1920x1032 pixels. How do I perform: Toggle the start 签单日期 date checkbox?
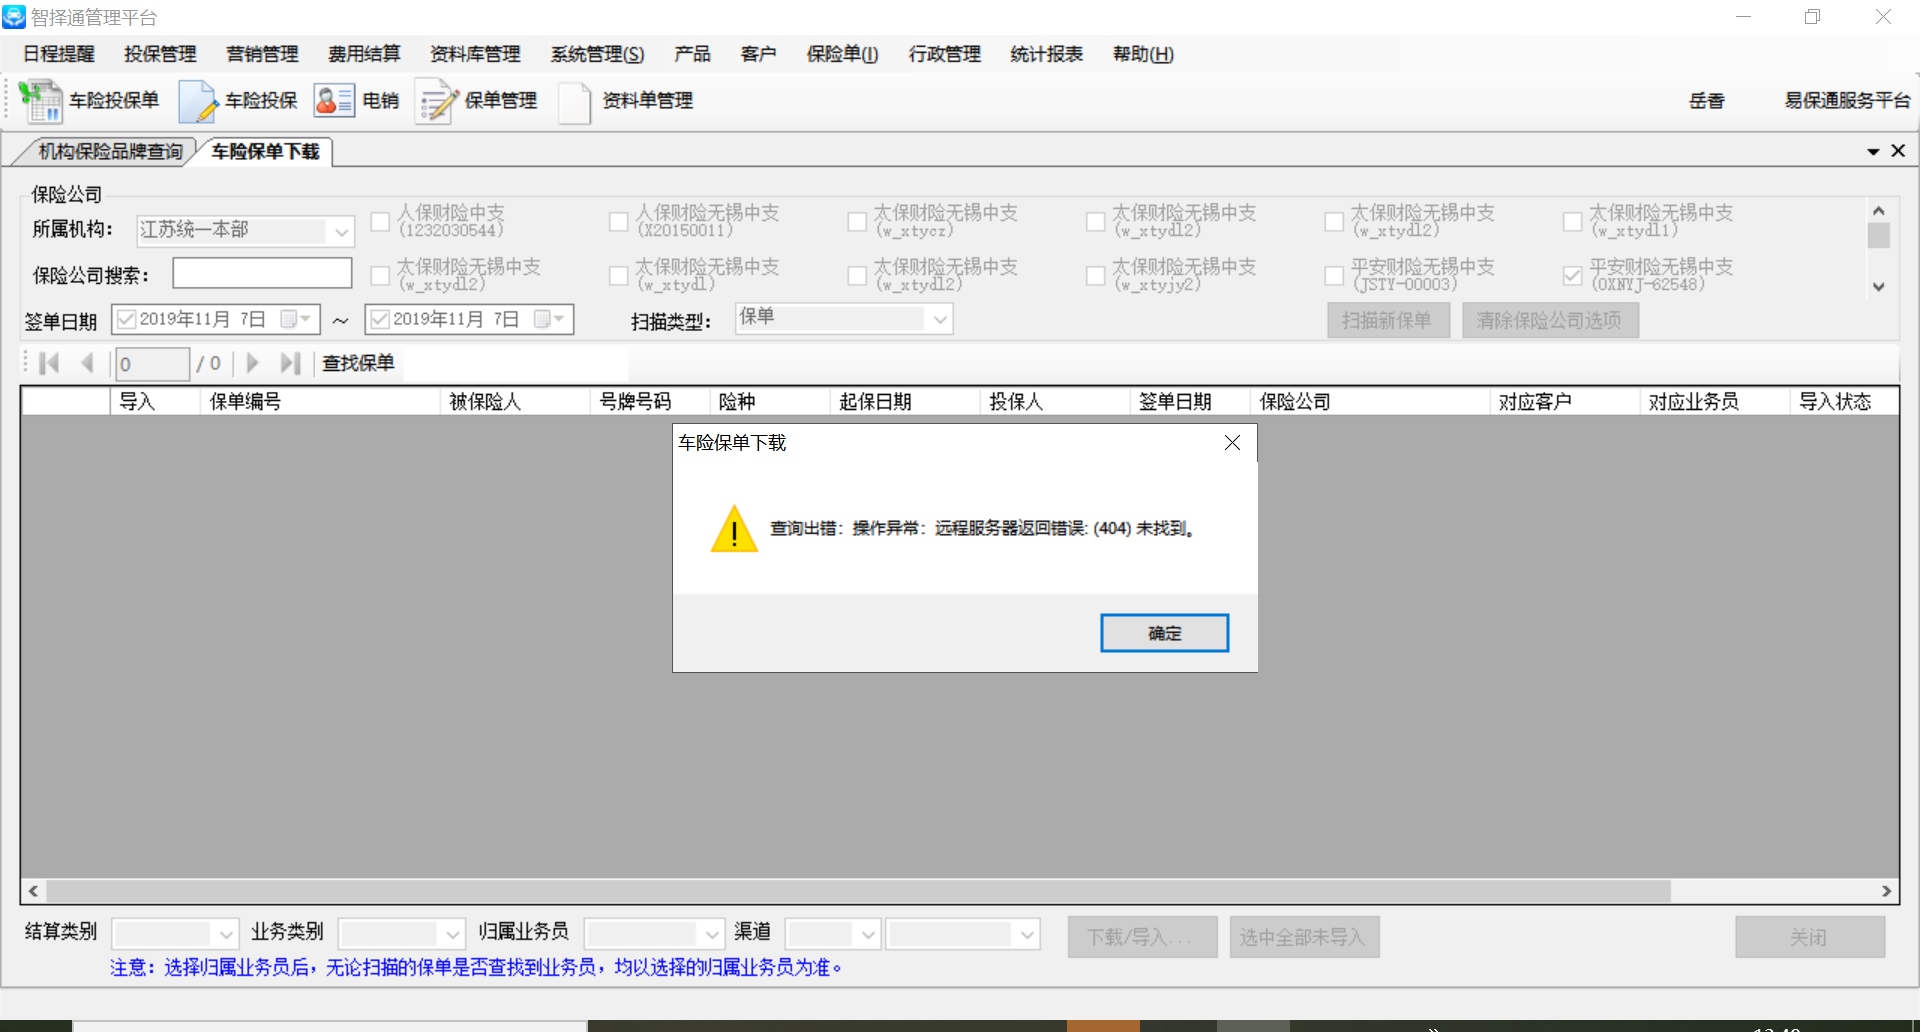click(127, 319)
